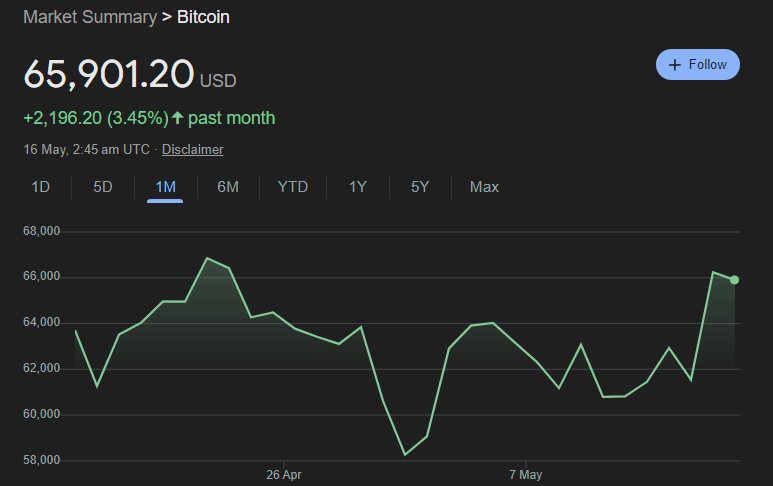The height and width of the screenshot is (486, 773).
Task: Click the 26 Apr axis label
Action: (283, 475)
